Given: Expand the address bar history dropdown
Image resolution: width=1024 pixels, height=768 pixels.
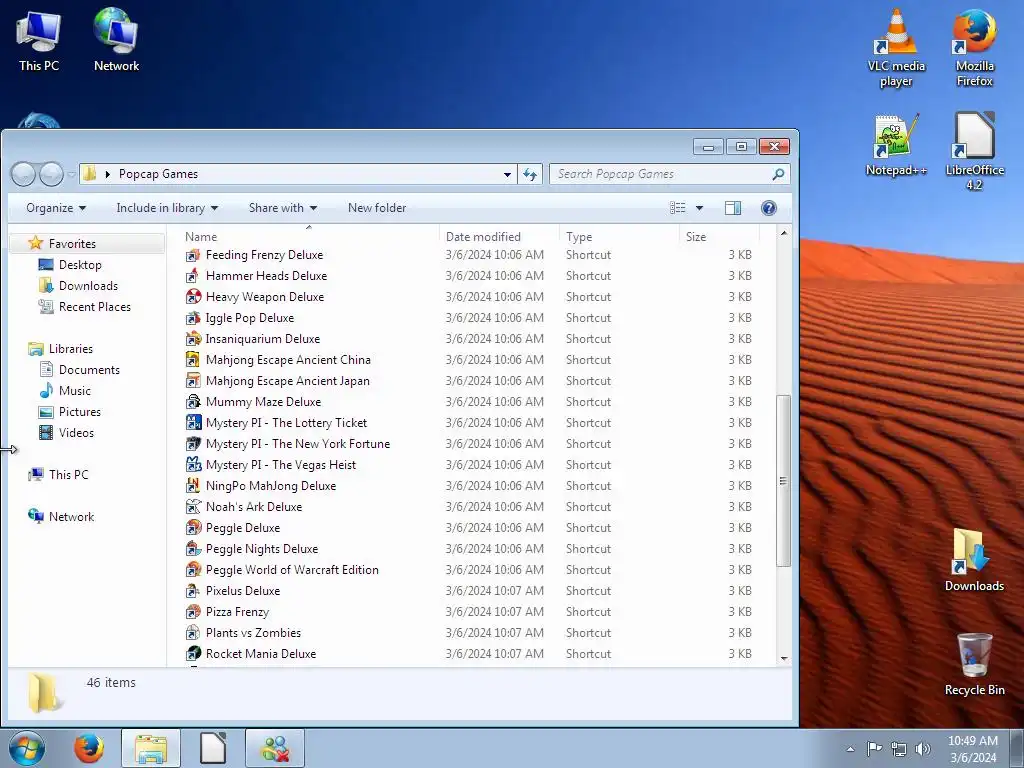Looking at the screenshot, I should 507,174.
